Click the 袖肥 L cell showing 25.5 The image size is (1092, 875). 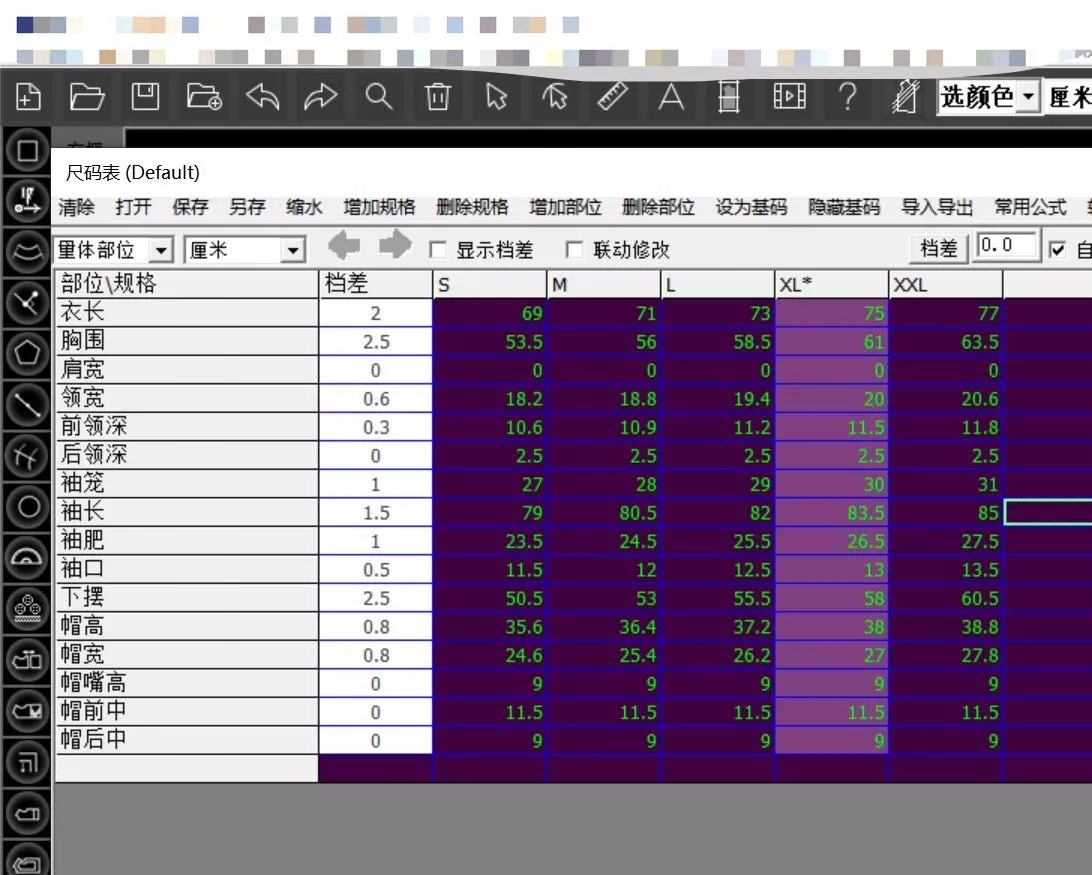[718, 541]
